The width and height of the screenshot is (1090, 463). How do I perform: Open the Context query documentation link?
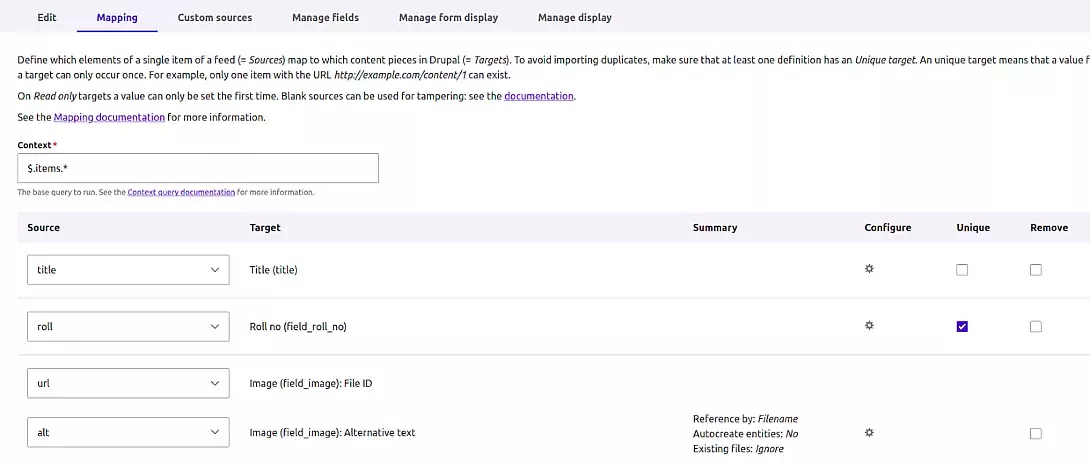(181, 192)
